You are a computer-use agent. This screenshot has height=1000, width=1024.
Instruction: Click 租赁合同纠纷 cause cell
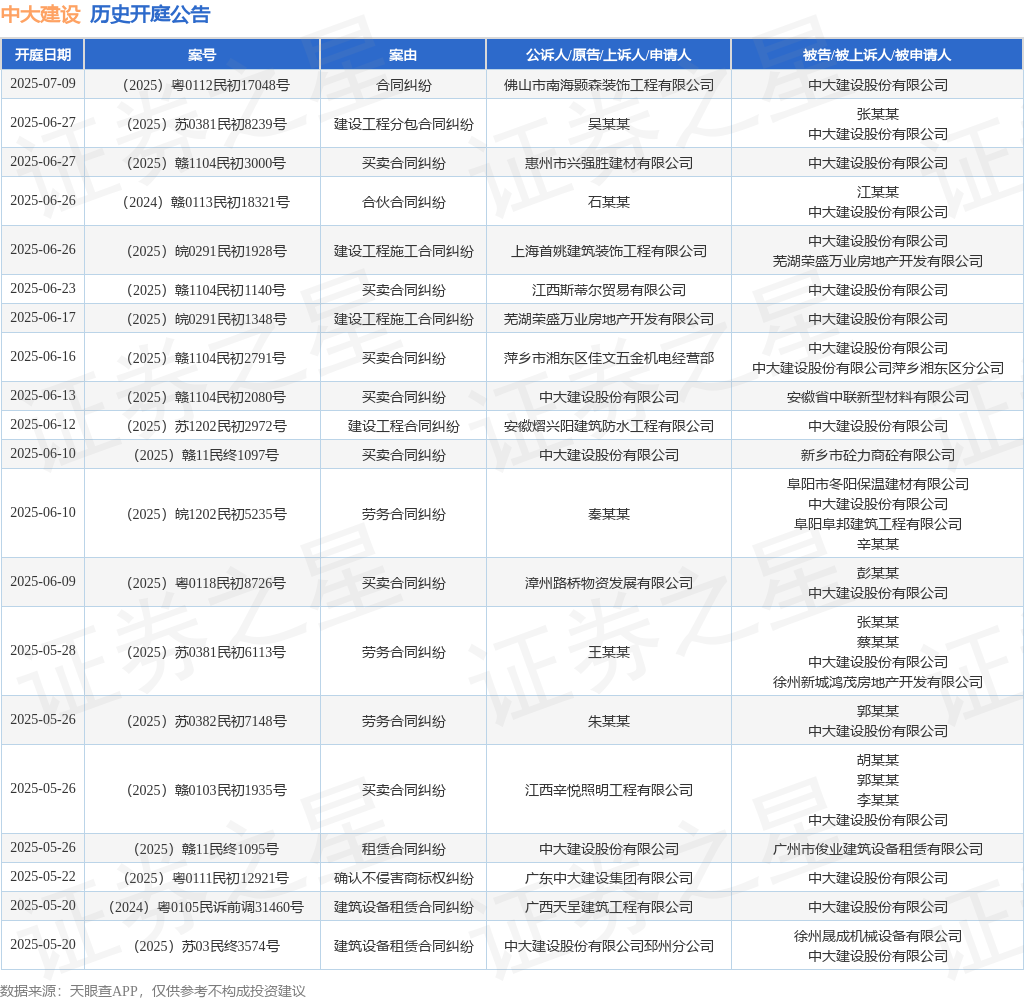click(404, 849)
